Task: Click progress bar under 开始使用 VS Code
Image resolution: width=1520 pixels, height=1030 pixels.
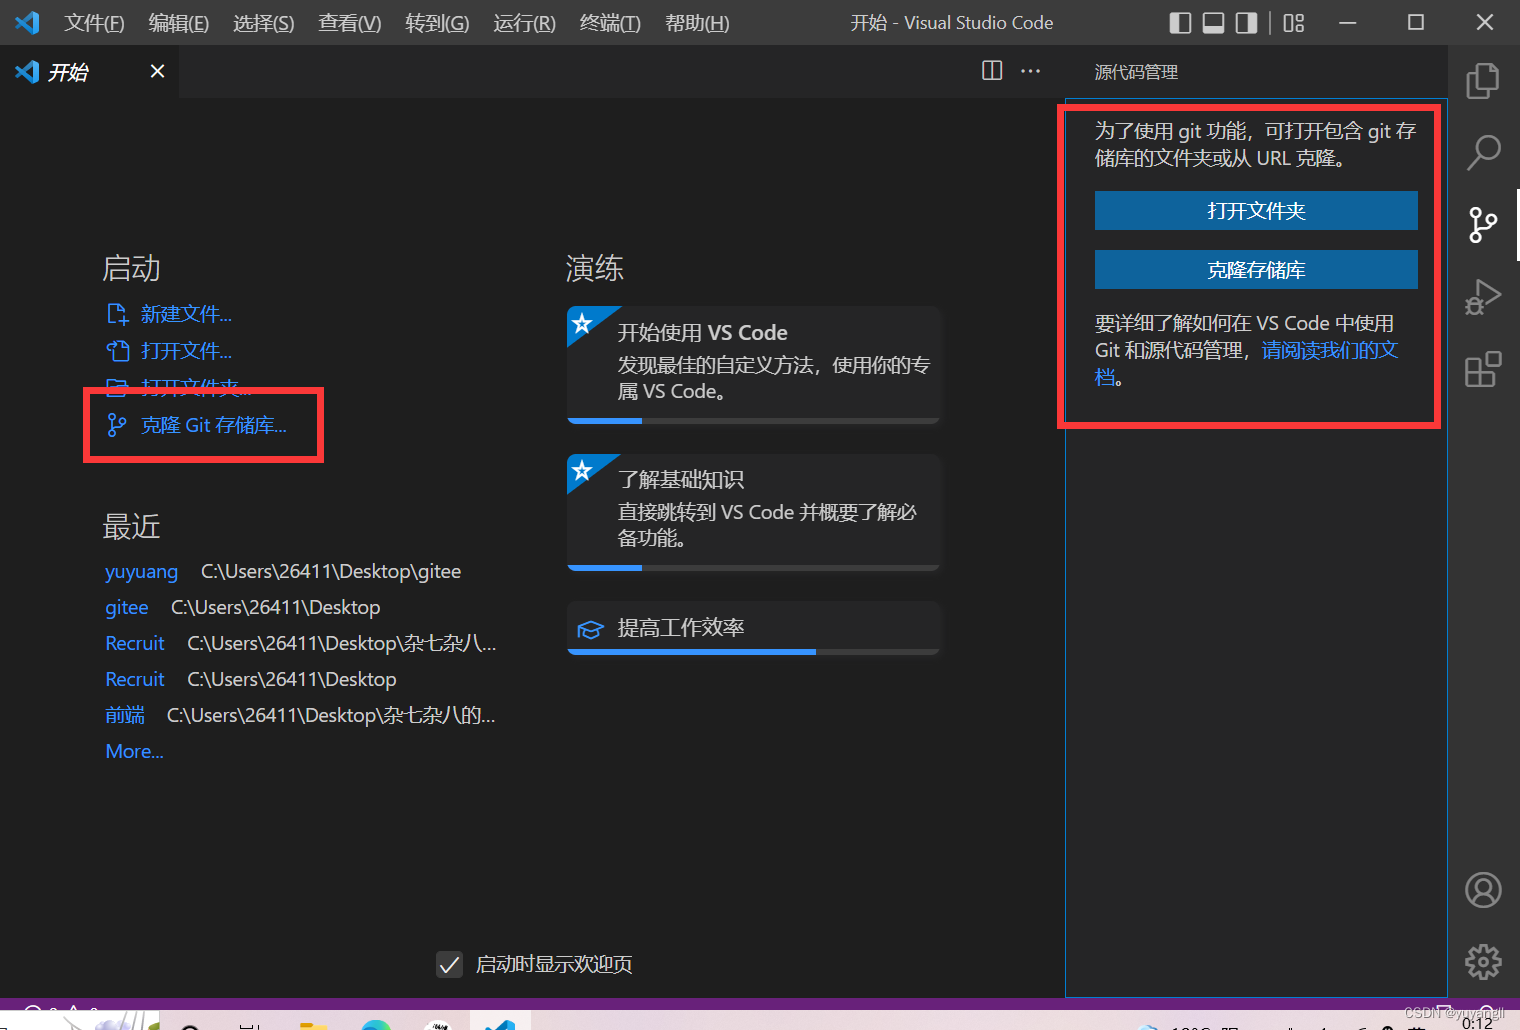Action: coord(753,421)
